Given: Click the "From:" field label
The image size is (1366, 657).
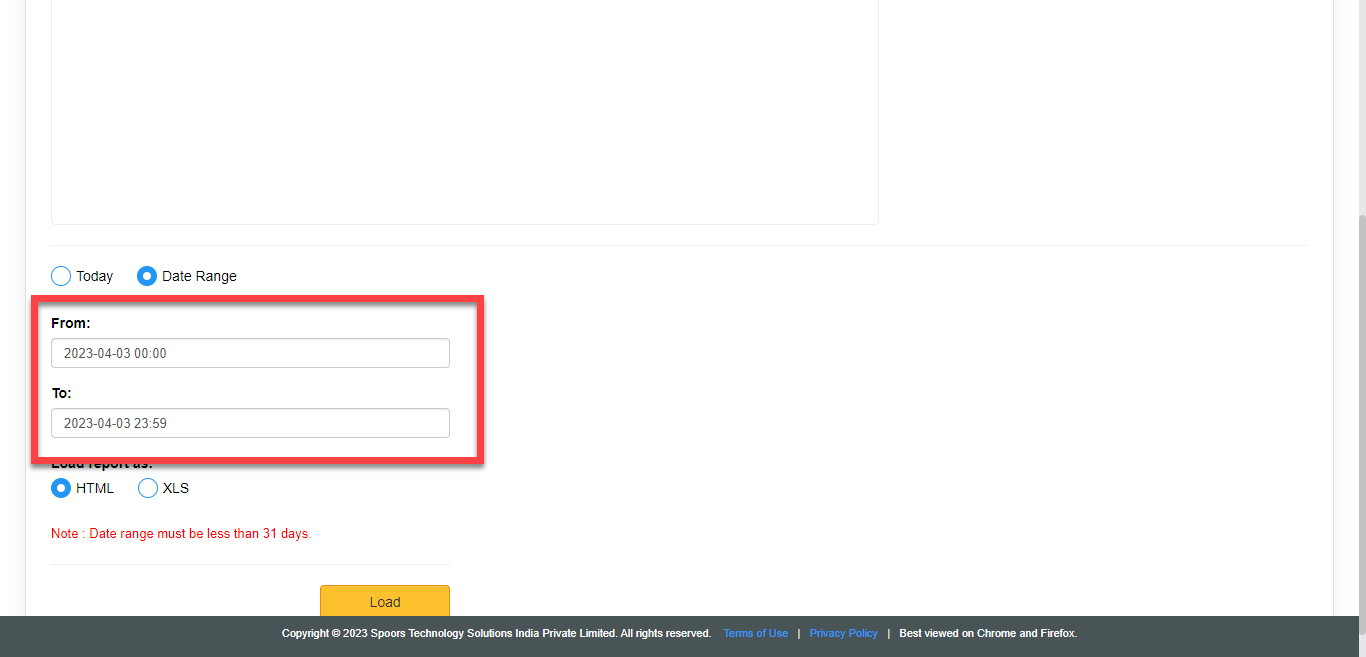Looking at the screenshot, I should coord(71,323).
